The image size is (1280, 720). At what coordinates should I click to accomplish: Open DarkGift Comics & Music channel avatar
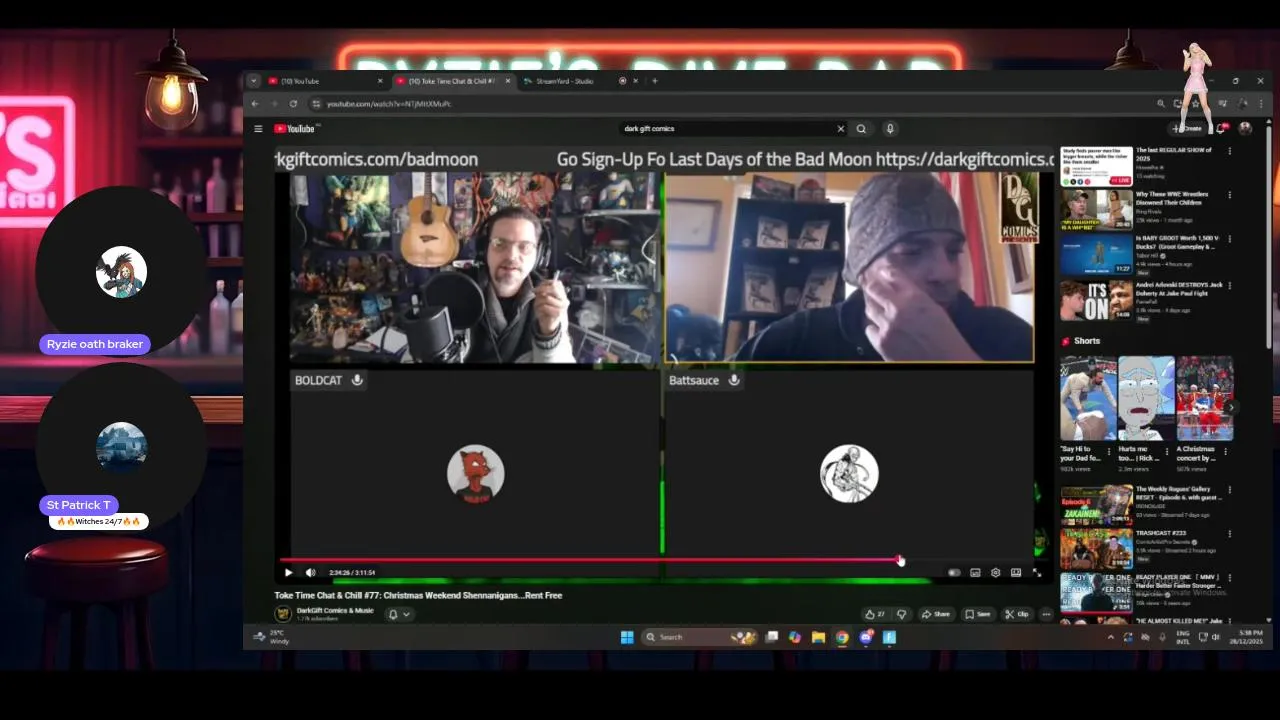pyautogui.click(x=283, y=613)
